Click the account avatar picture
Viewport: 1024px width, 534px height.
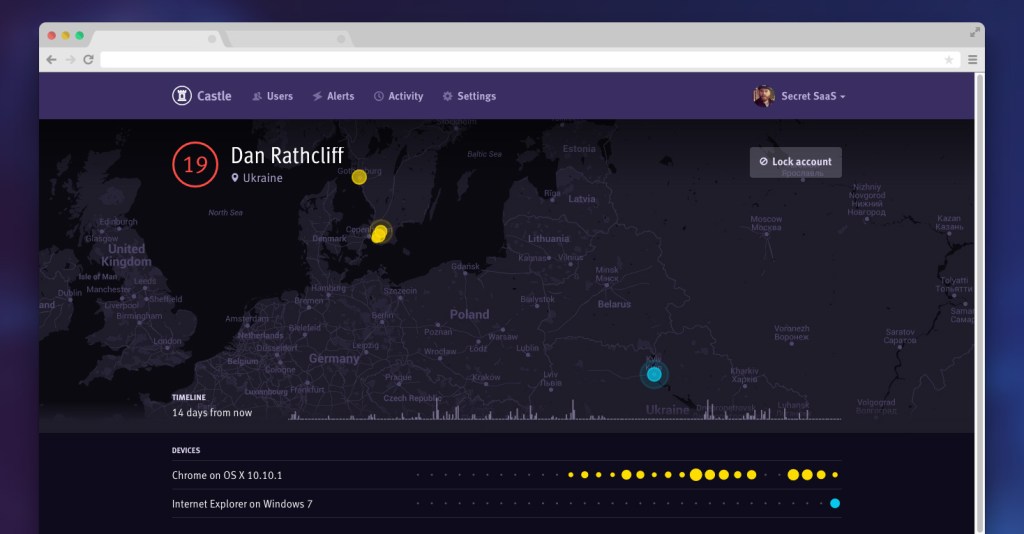pyautogui.click(x=764, y=96)
